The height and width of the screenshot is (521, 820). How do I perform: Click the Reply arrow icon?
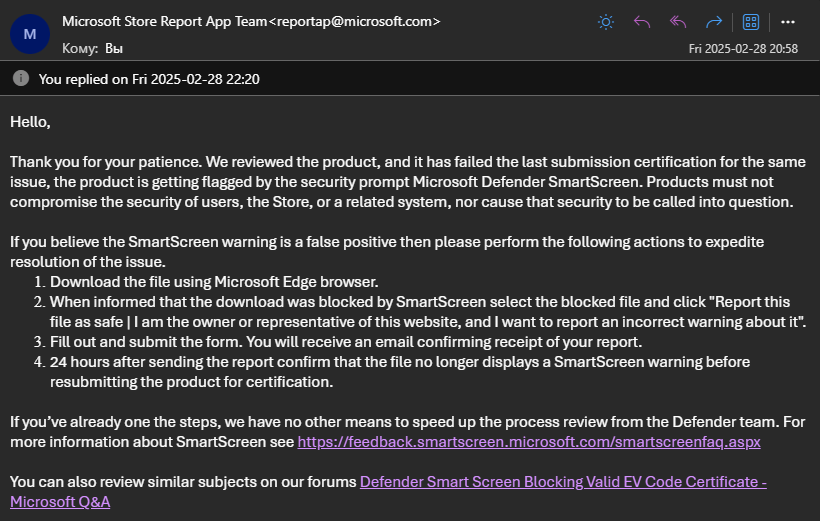642,22
